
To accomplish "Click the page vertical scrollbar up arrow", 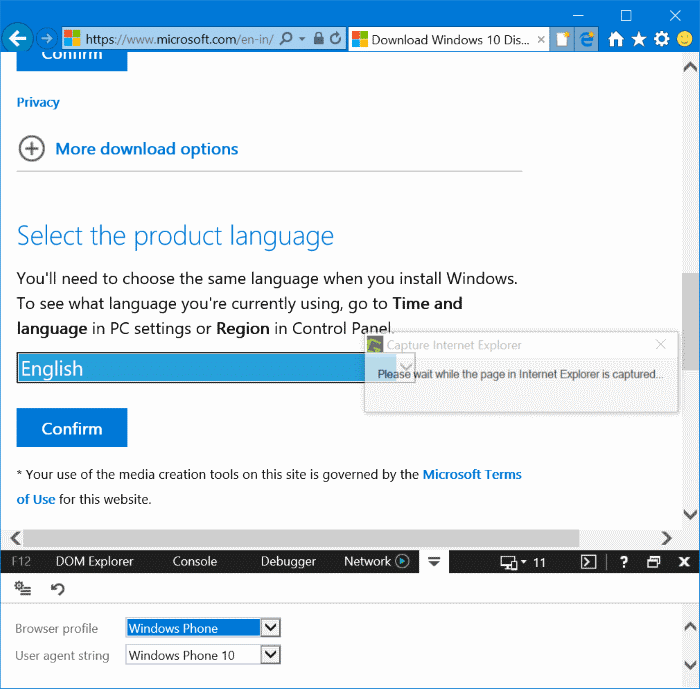I will click(x=690, y=67).
